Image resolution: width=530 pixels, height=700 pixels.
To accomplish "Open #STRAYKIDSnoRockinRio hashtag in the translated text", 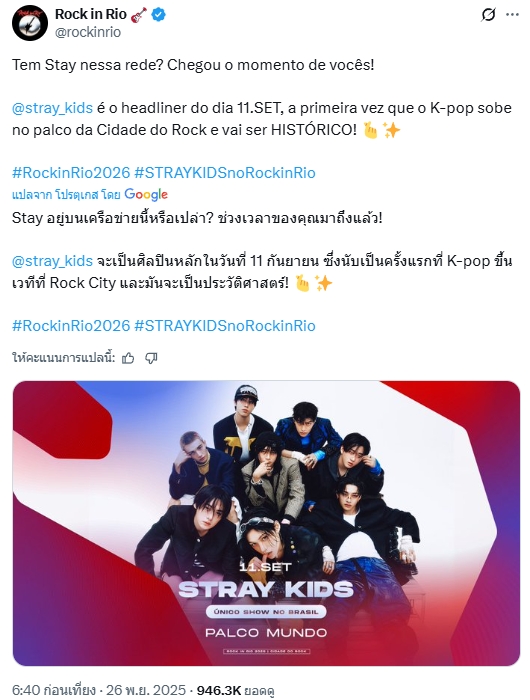I will point(225,326).
